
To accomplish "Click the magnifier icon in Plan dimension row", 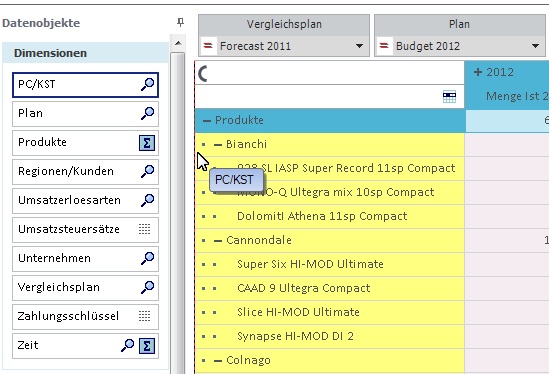I will 147,113.
